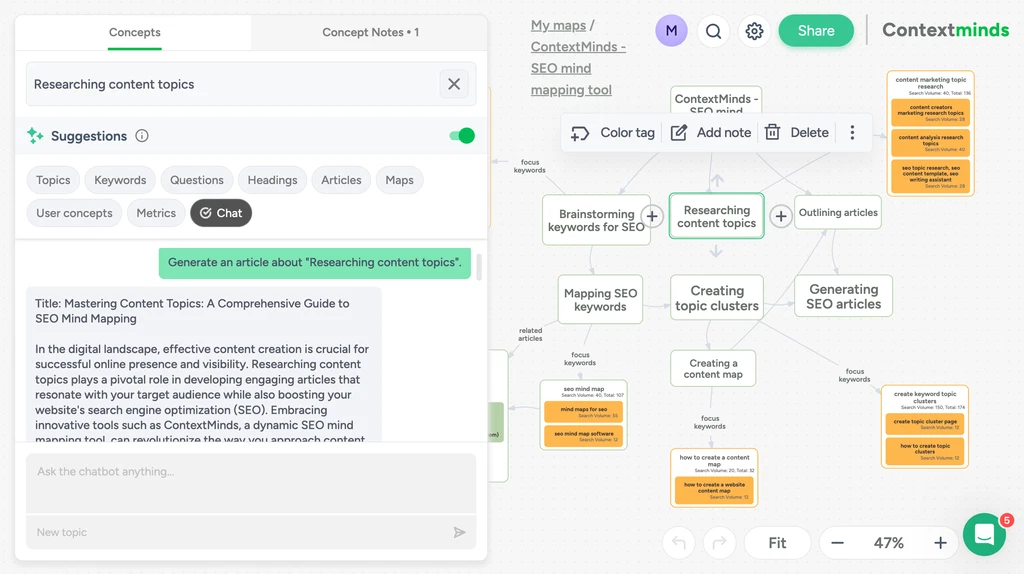This screenshot has width=1024, height=574.
Task: Click the Add note label
Action: 724,133
